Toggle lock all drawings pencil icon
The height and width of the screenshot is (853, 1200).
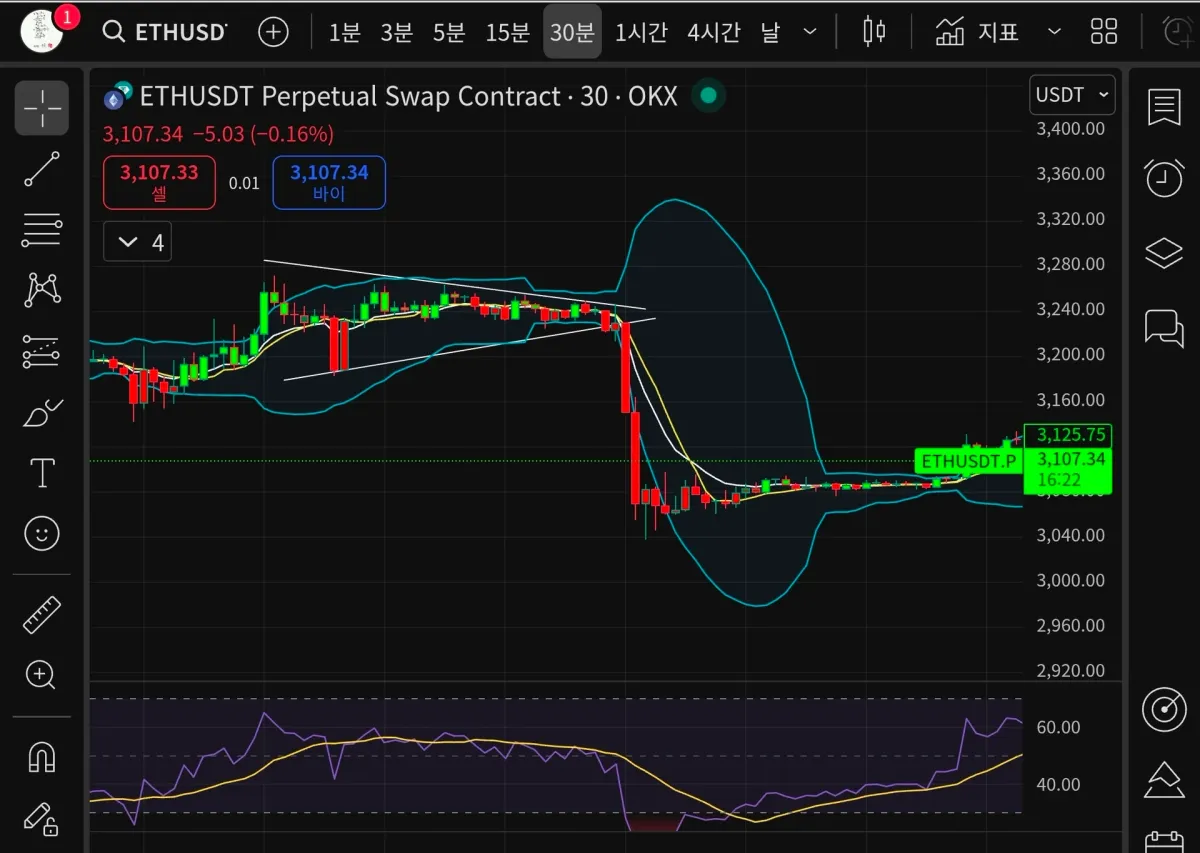point(42,818)
